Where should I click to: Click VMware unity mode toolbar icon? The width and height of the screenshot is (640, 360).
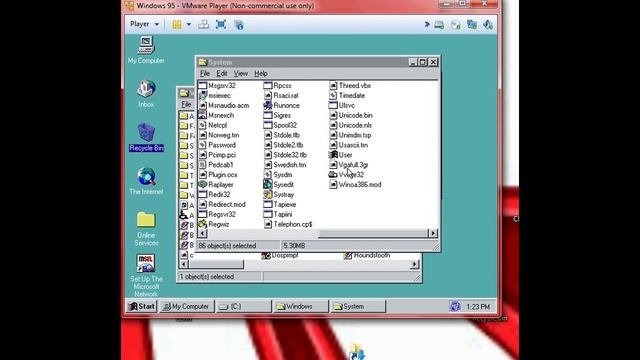click(239, 24)
